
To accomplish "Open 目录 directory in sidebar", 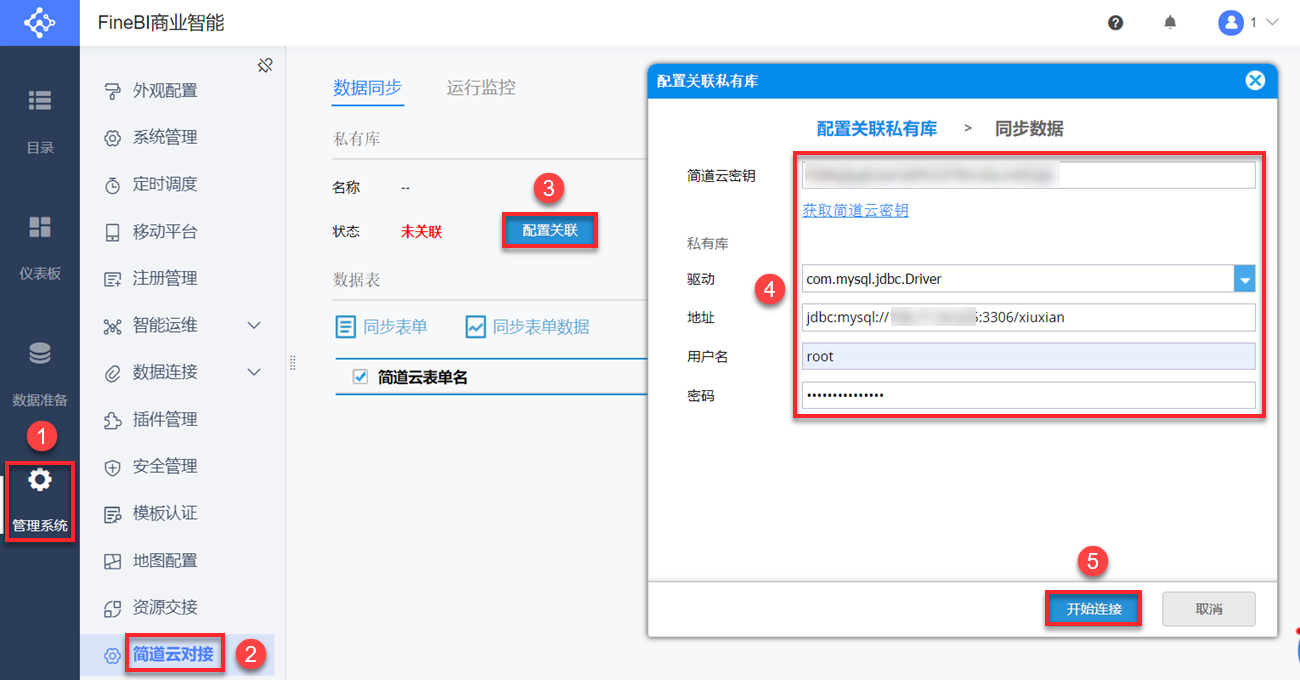I will pos(40,120).
